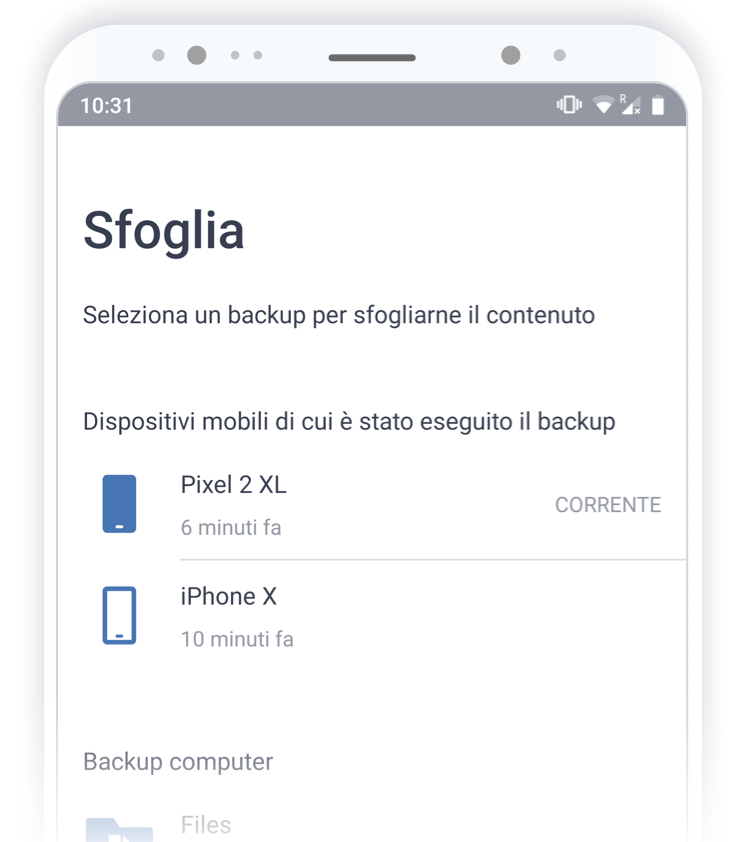Tap the solid blue Pixel 2 XL phone icon

(119, 504)
